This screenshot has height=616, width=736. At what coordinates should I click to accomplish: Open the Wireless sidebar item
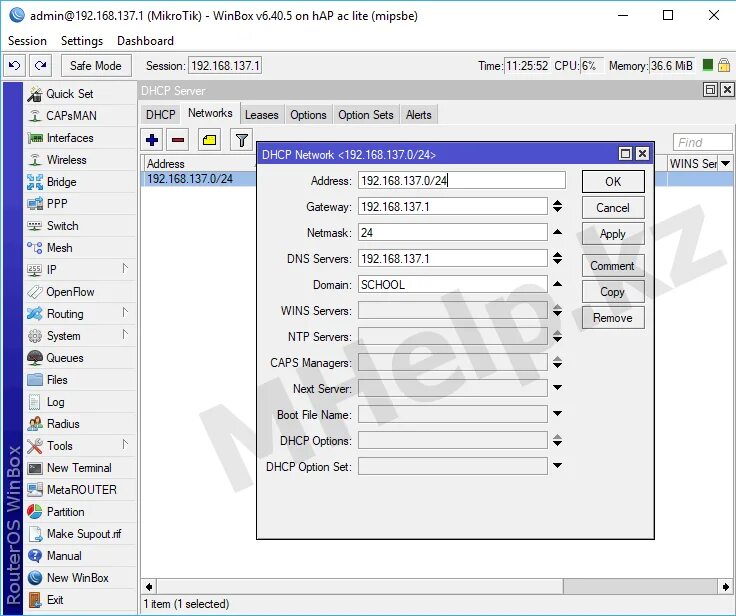[67, 160]
